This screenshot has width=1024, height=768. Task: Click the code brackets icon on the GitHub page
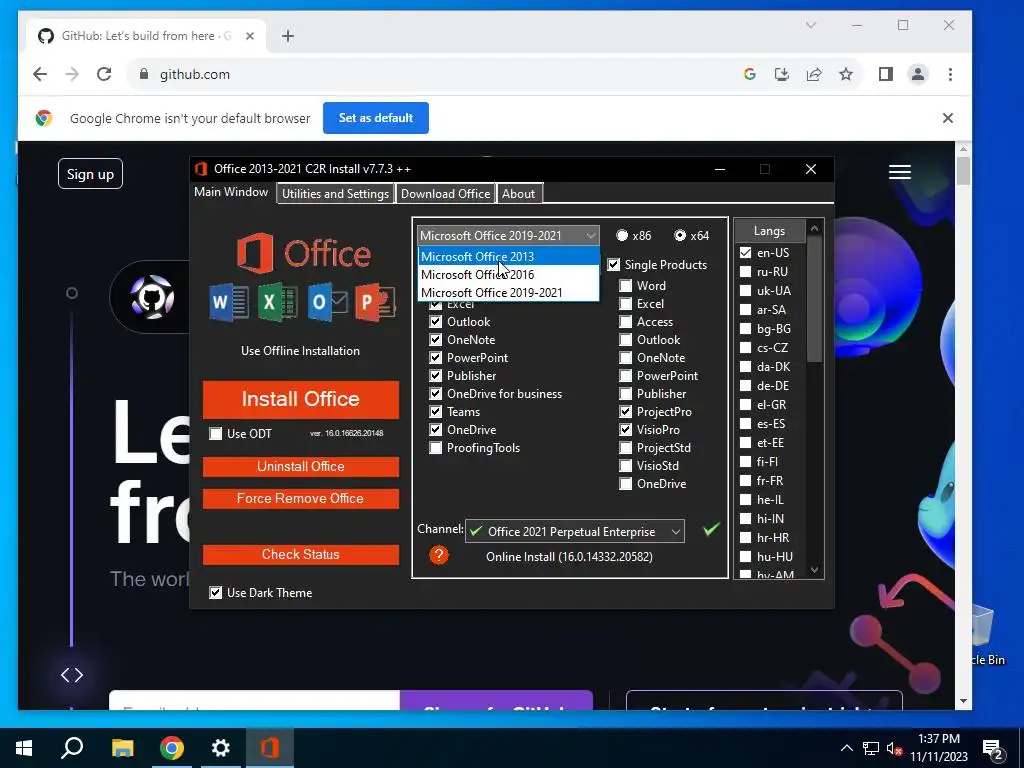click(x=72, y=675)
